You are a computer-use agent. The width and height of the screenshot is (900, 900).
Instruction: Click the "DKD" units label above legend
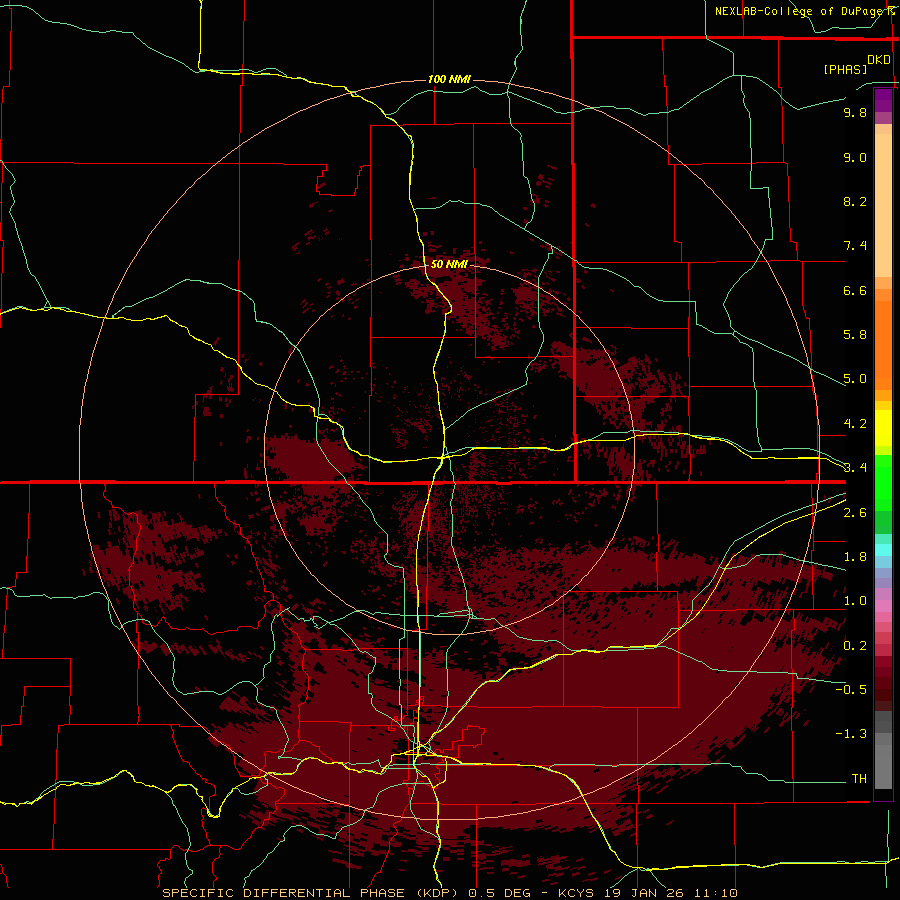click(x=879, y=60)
